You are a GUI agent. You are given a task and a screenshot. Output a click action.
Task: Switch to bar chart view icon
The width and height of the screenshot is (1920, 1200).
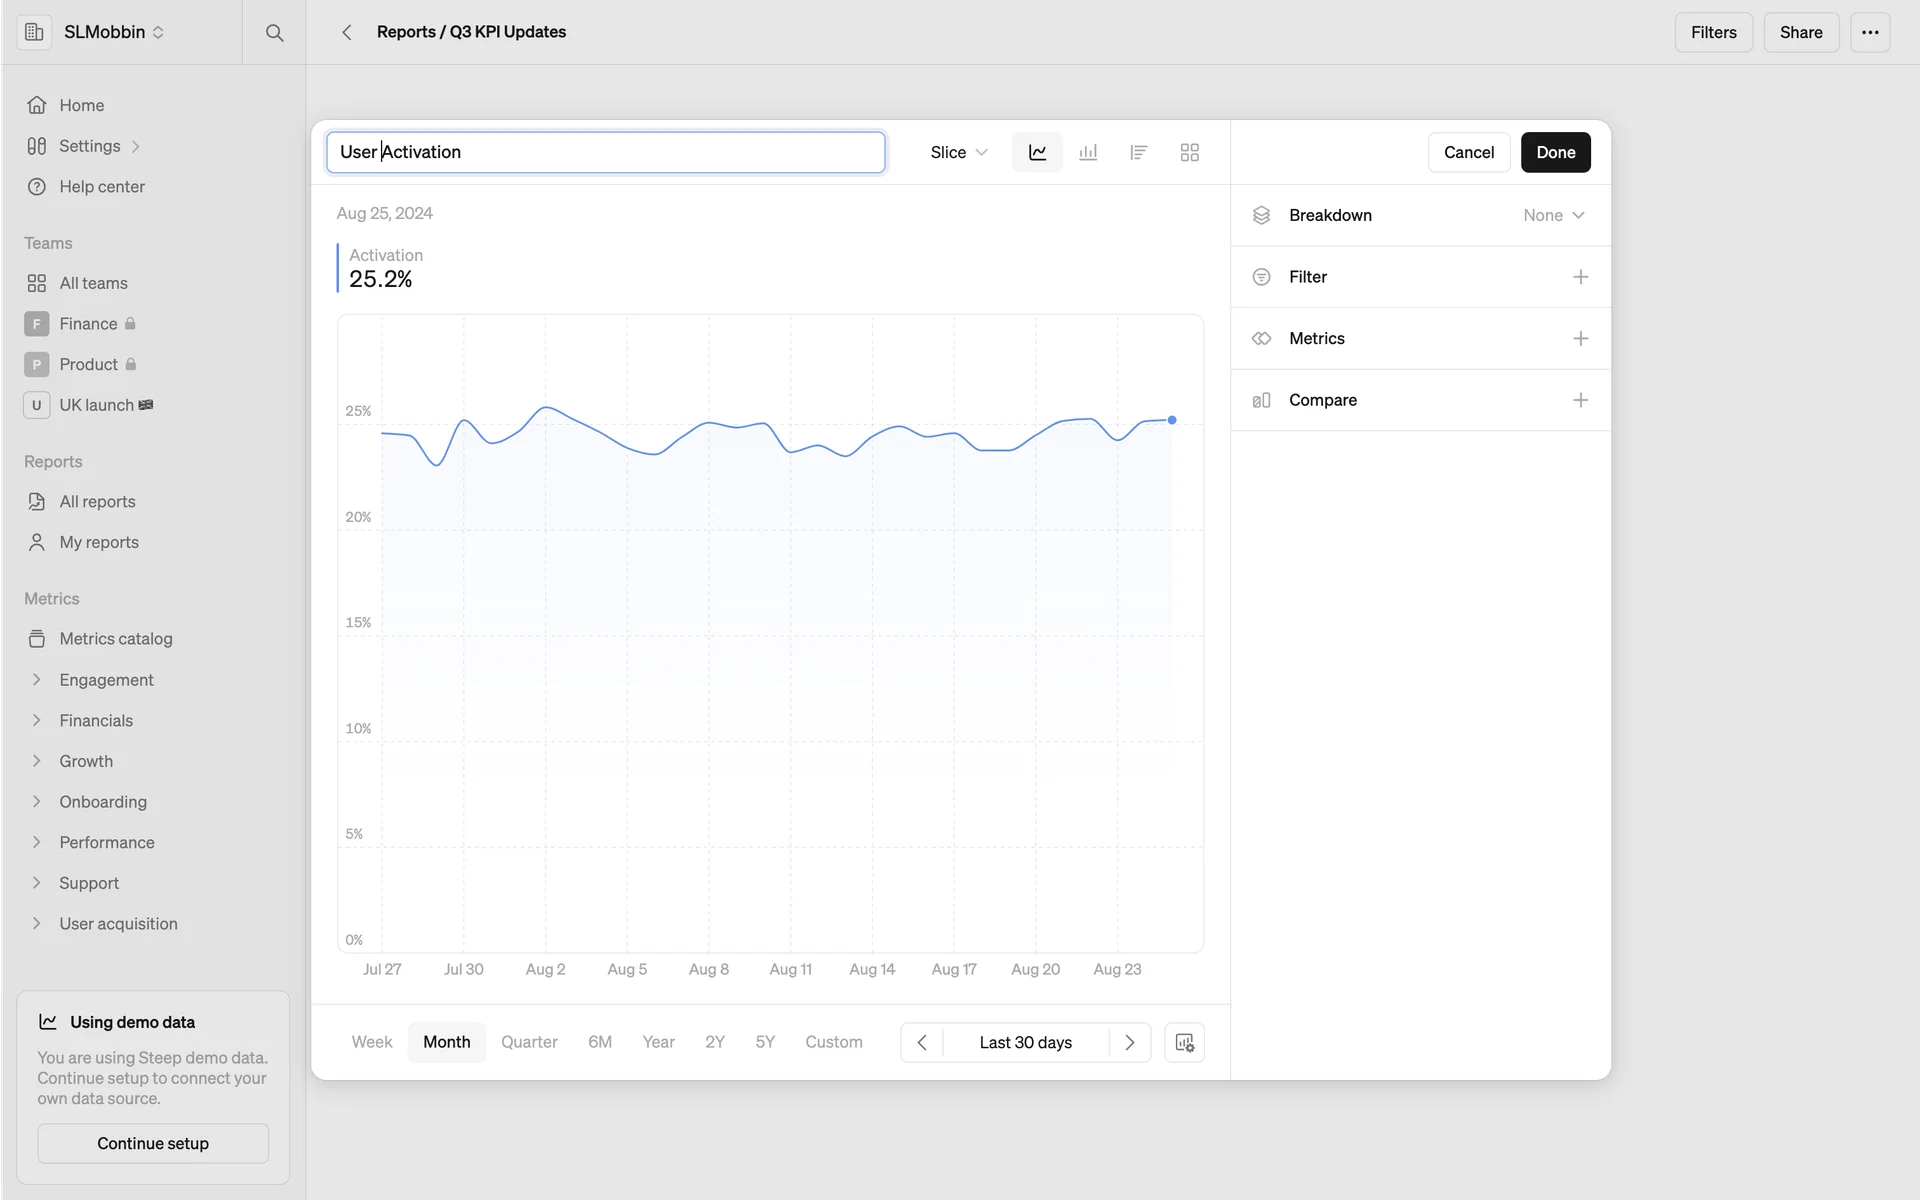click(1088, 152)
